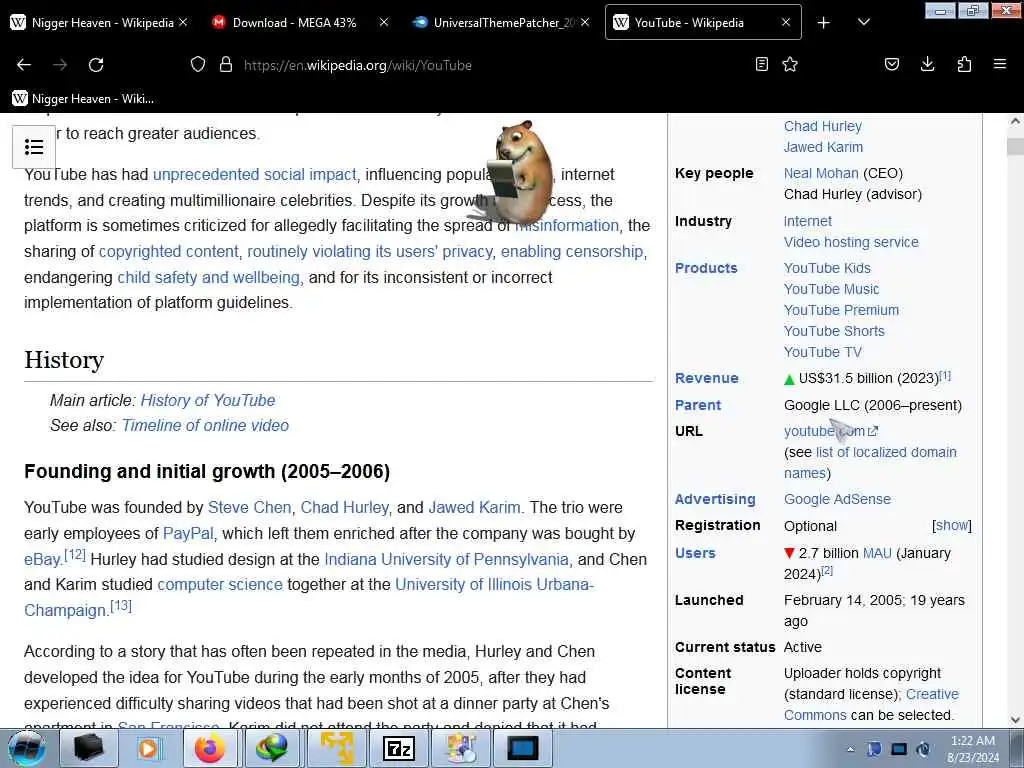Open the child safety and wellbeing link
Image resolution: width=1024 pixels, height=768 pixels.
(208, 278)
